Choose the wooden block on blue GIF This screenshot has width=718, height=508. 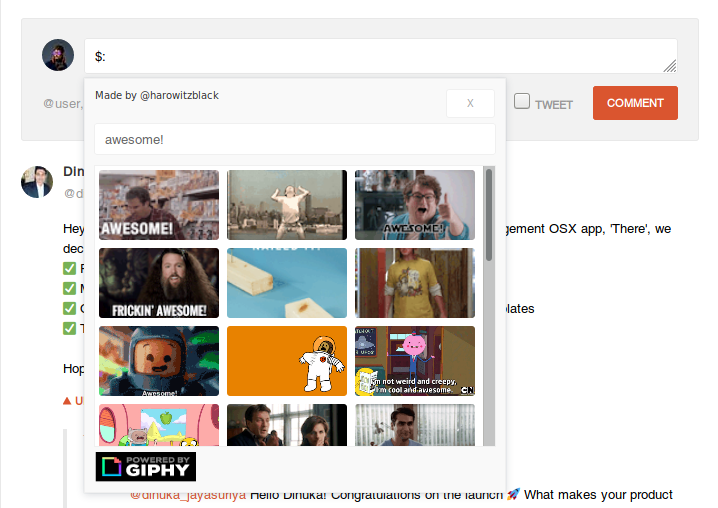pos(287,283)
